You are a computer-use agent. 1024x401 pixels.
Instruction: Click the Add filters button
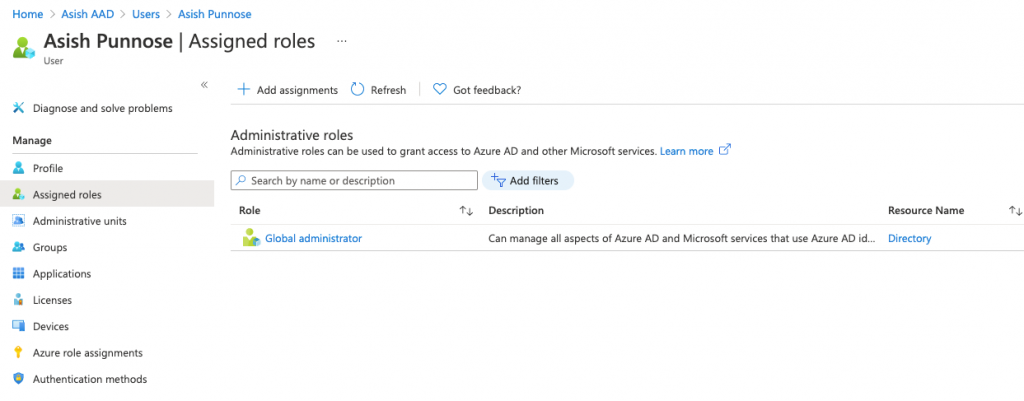pyautogui.click(x=528, y=180)
